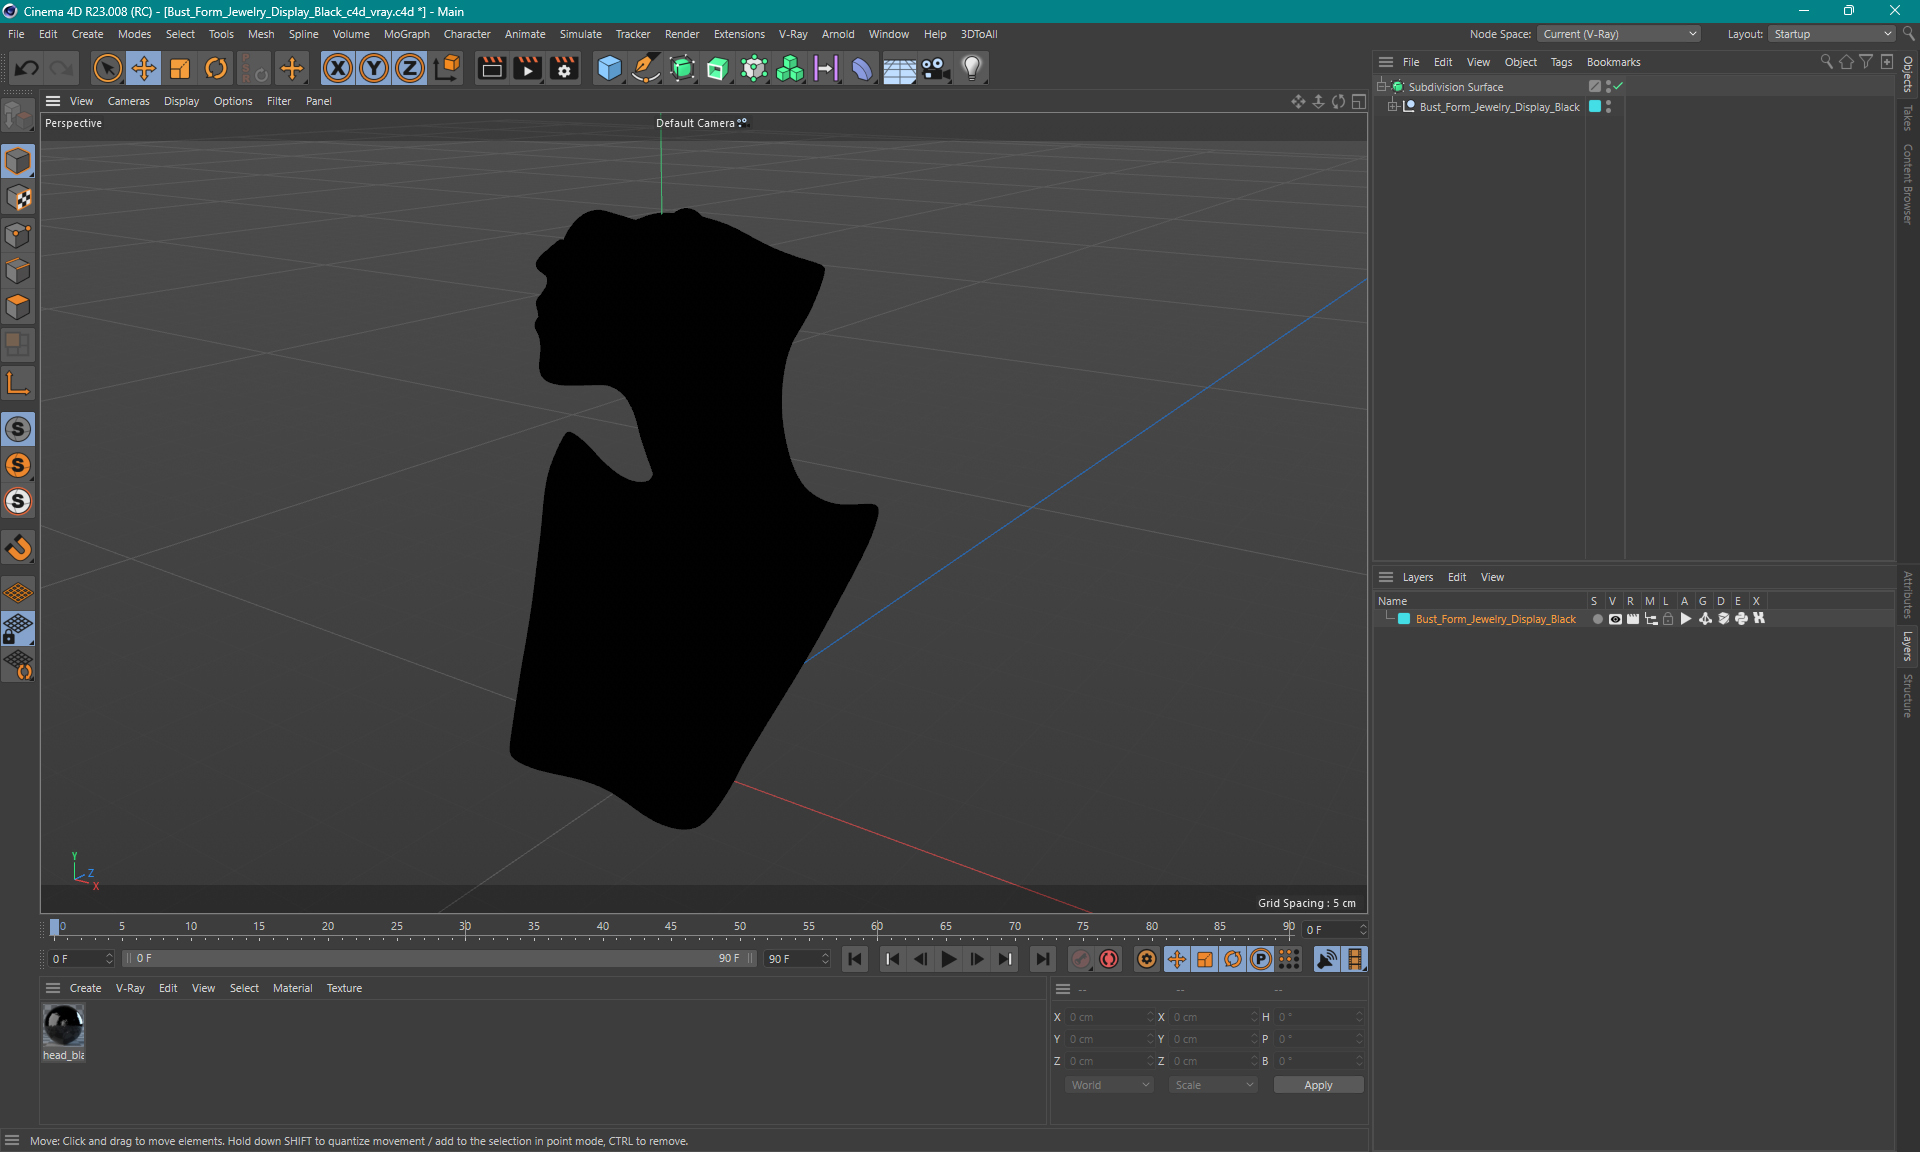Click the Floor grid icon
The width and height of the screenshot is (1920, 1152).
click(899, 68)
